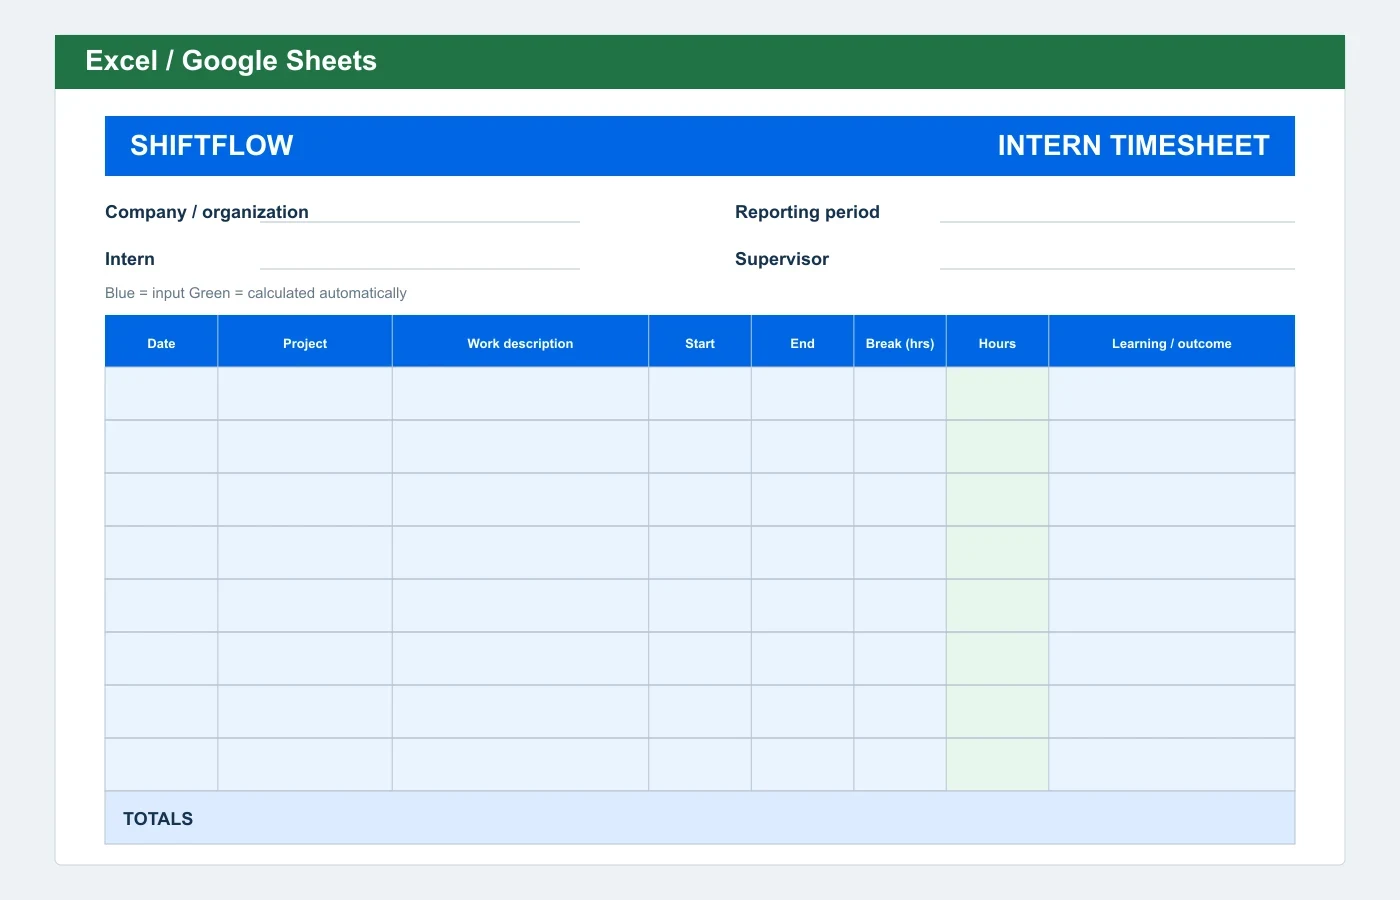Select the Break (hrs) column header
The width and height of the screenshot is (1400, 900).
point(900,343)
